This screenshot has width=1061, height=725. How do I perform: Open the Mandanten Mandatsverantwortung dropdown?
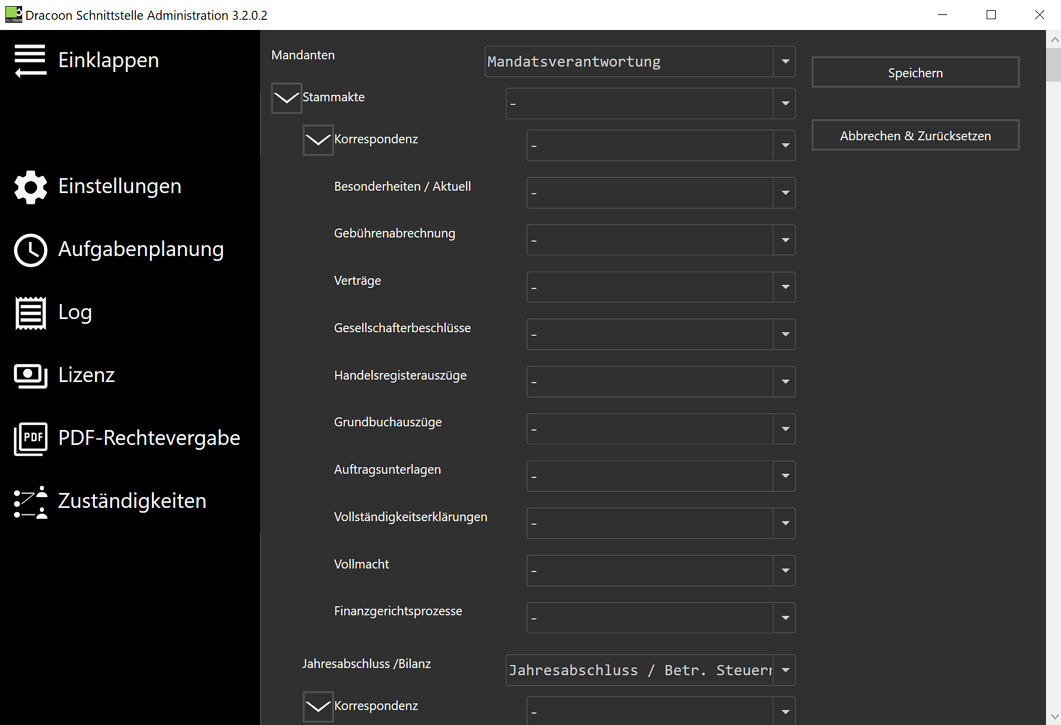click(639, 62)
